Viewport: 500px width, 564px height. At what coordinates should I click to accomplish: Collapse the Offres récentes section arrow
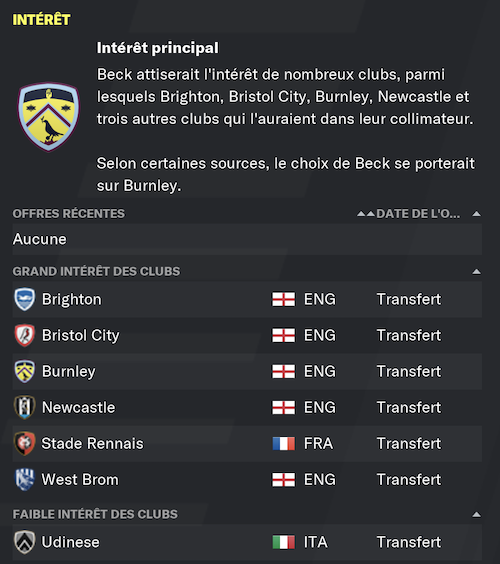[476, 214]
